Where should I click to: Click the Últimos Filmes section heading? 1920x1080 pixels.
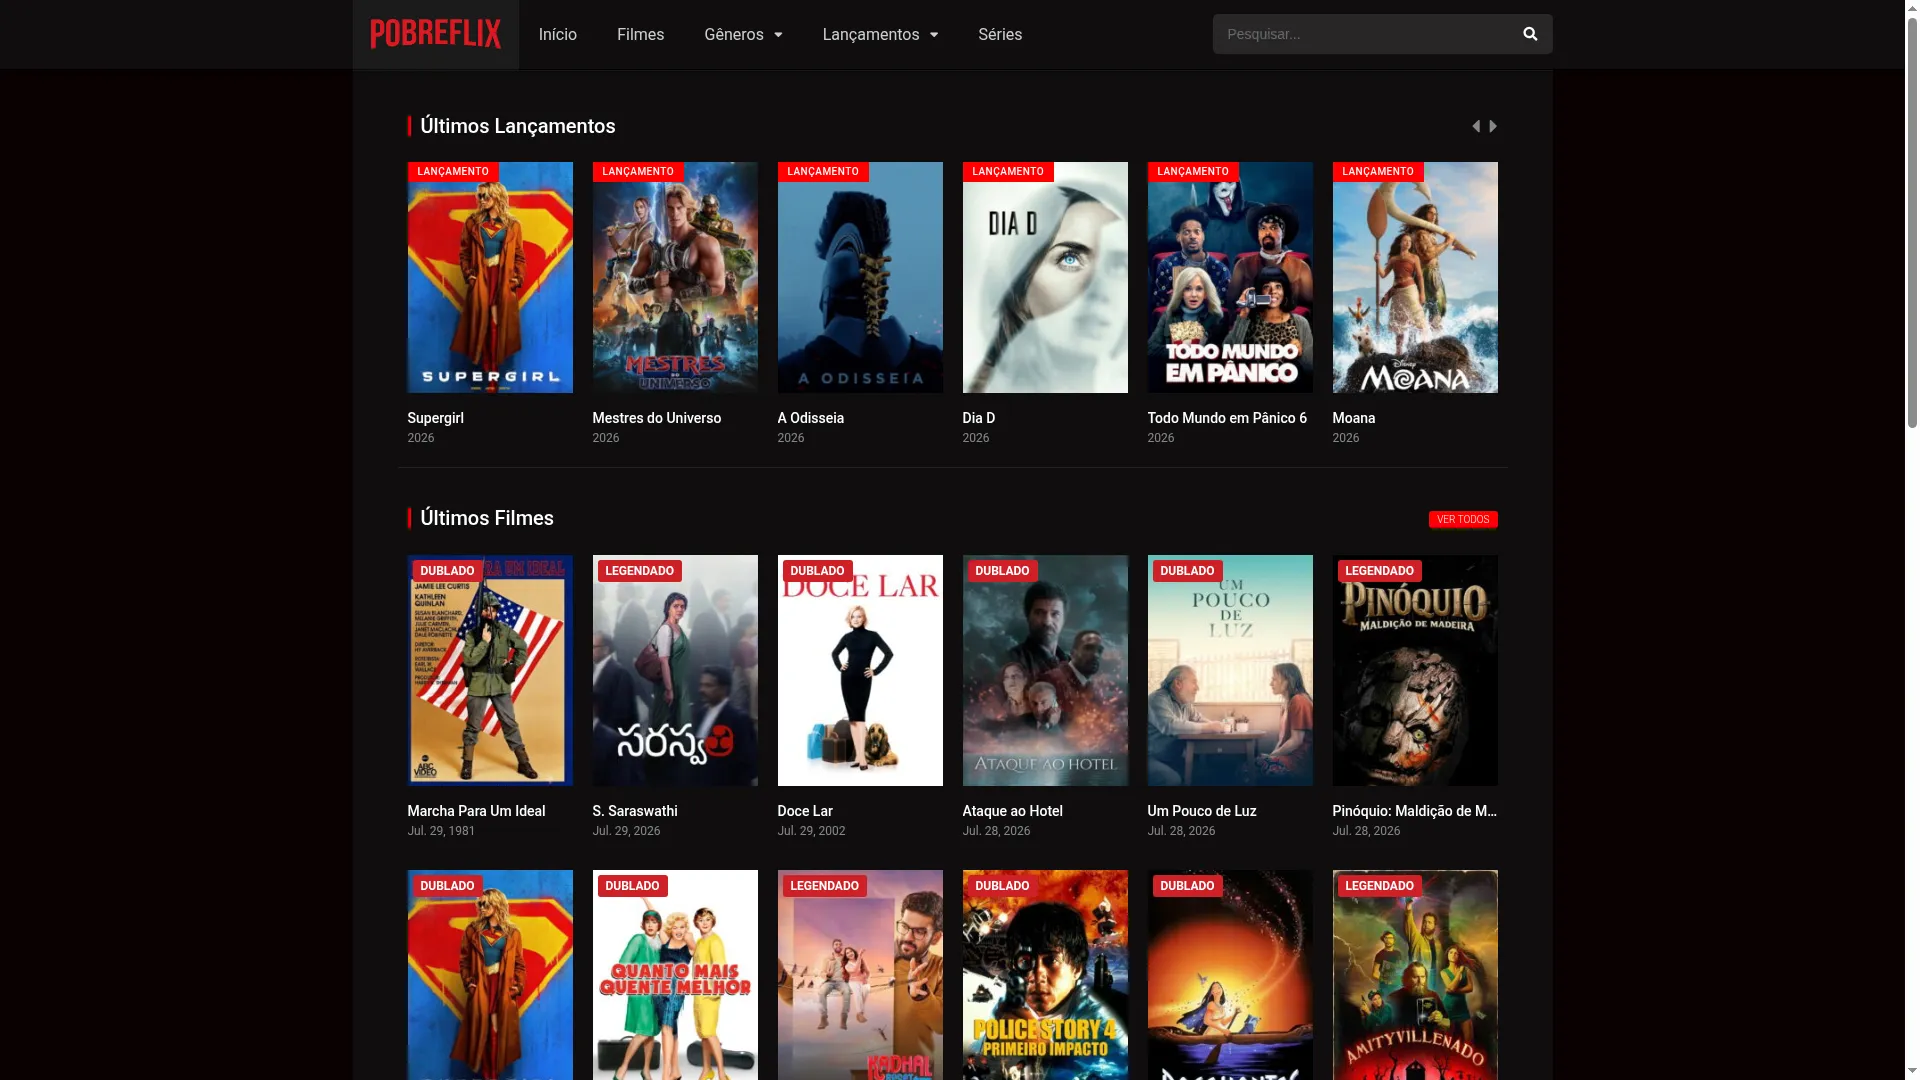click(x=486, y=518)
